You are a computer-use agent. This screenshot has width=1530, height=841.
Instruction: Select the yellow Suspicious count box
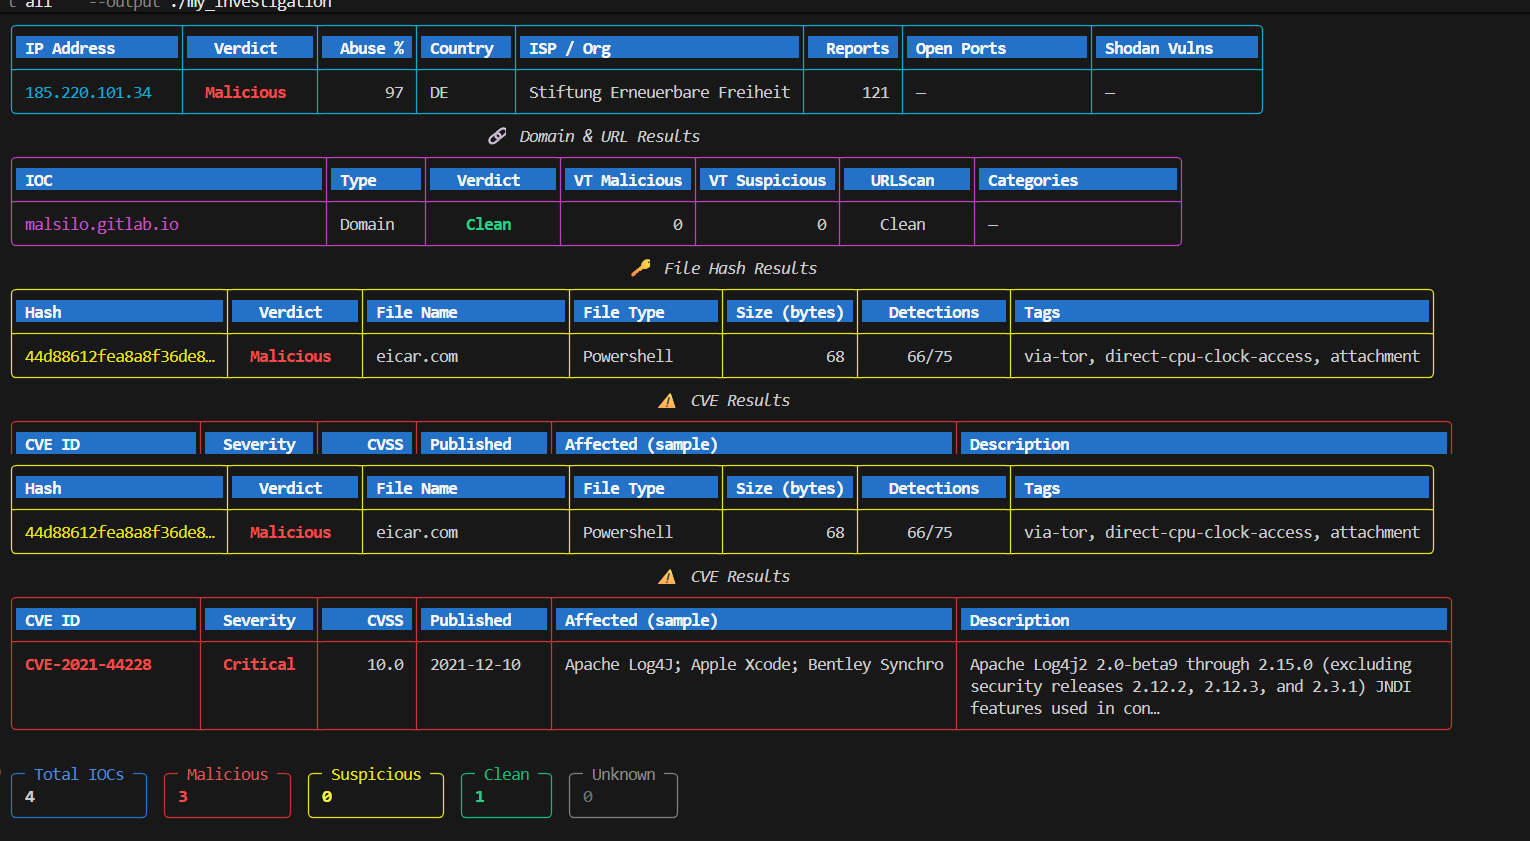pyautogui.click(x=376, y=793)
